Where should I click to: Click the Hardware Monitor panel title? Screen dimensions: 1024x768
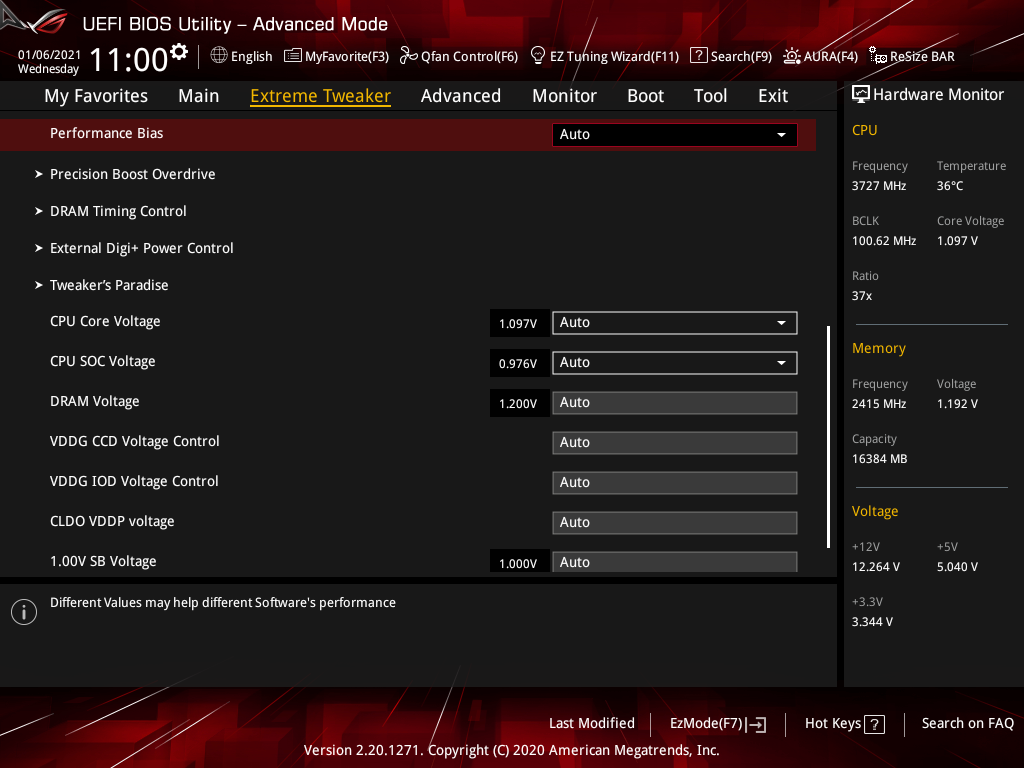[x=938, y=95]
